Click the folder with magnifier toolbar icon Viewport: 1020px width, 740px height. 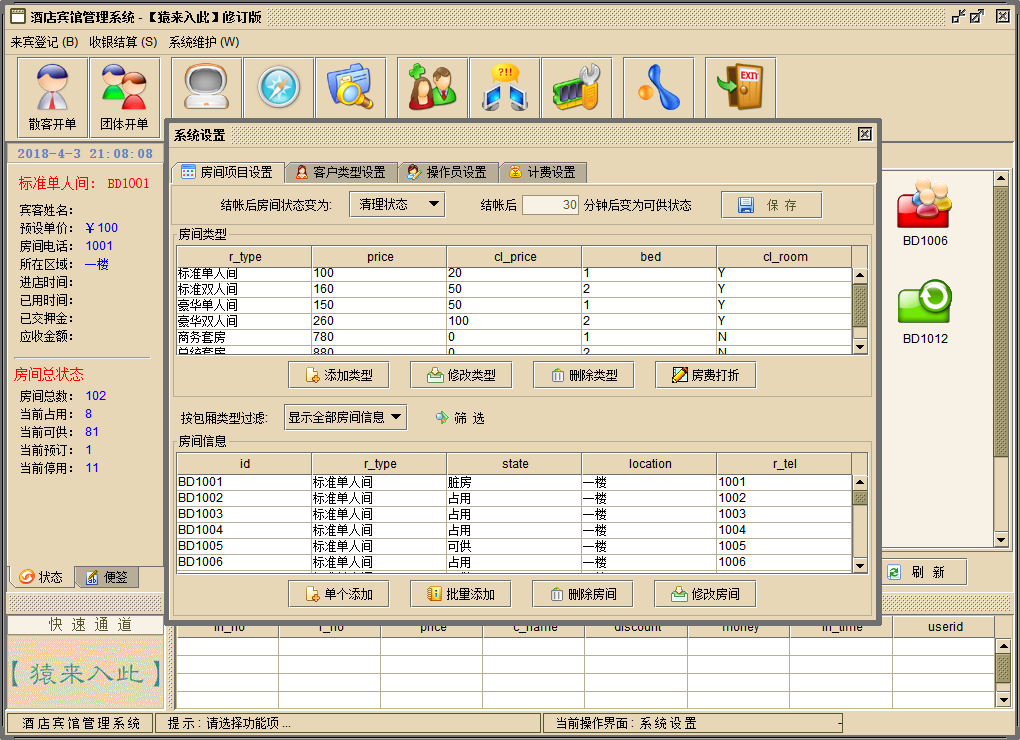point(351,88)
